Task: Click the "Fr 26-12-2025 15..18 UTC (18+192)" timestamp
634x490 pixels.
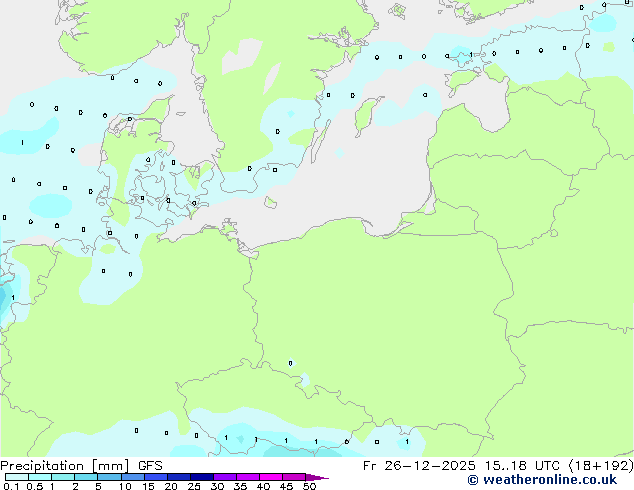Action: tap(498, 466)
